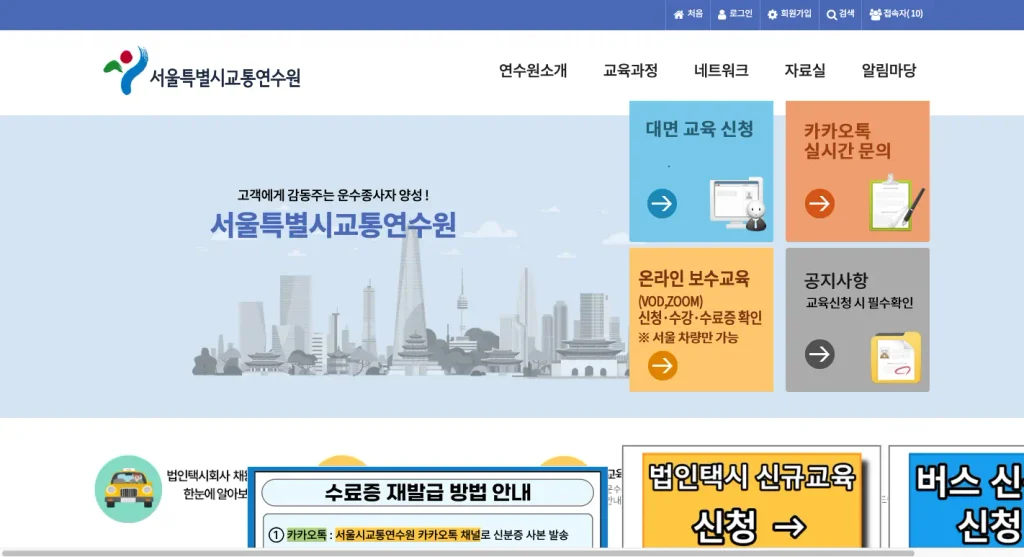Click the ※ 서울 차량만 가능 note
Viewport: 1024px width, 557px height.
pyautogui.click(x=688, y=338)
